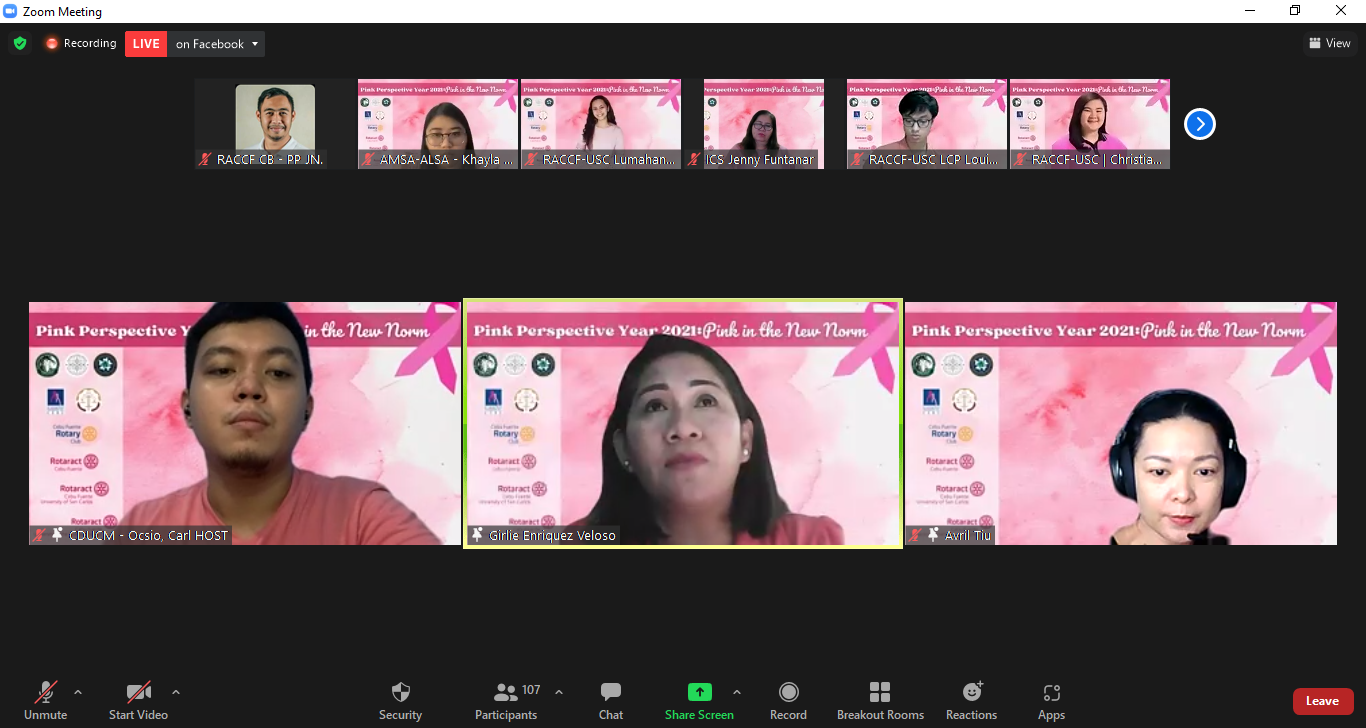Select the RACCF-USC LCP Loui video thumbnail

pos(927,124)
